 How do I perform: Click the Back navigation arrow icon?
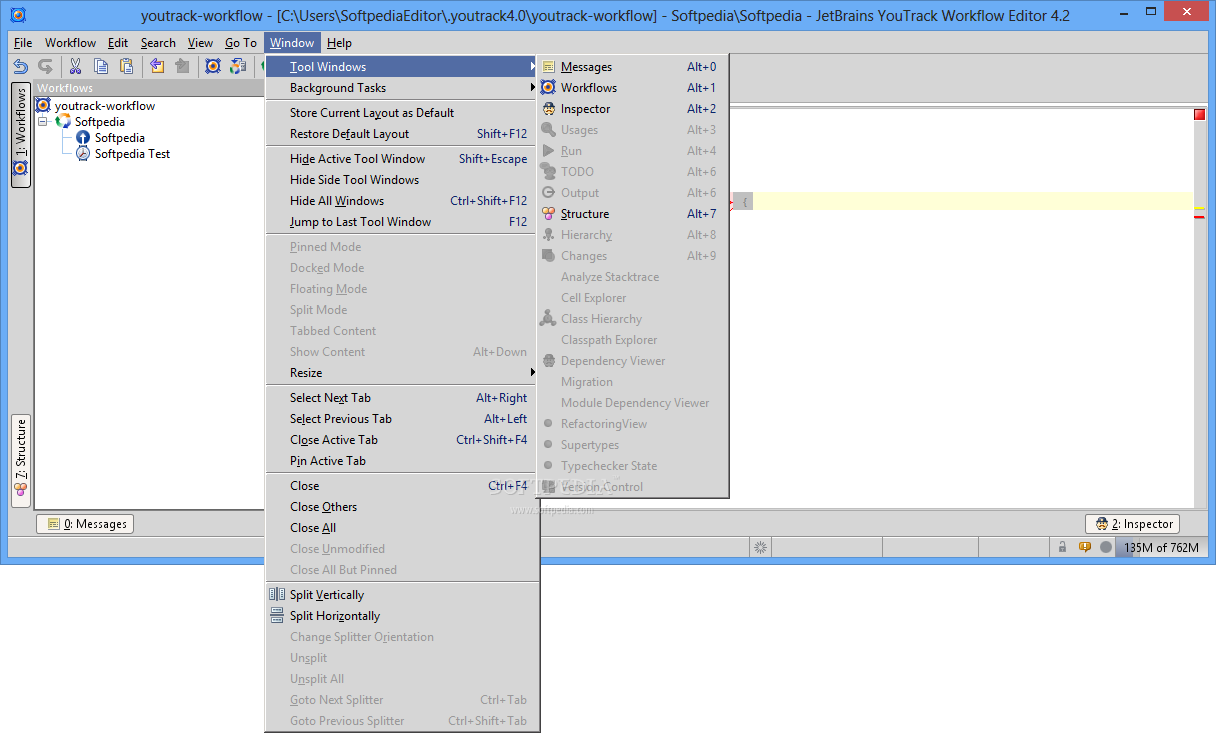157,66
